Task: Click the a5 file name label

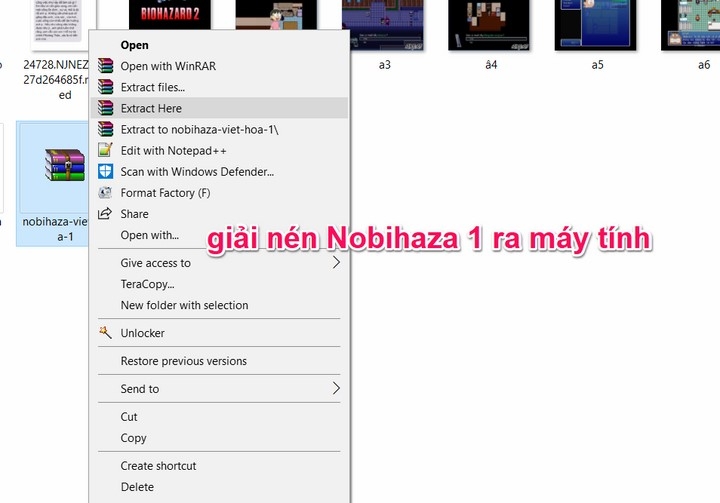Action: (597, 65)
